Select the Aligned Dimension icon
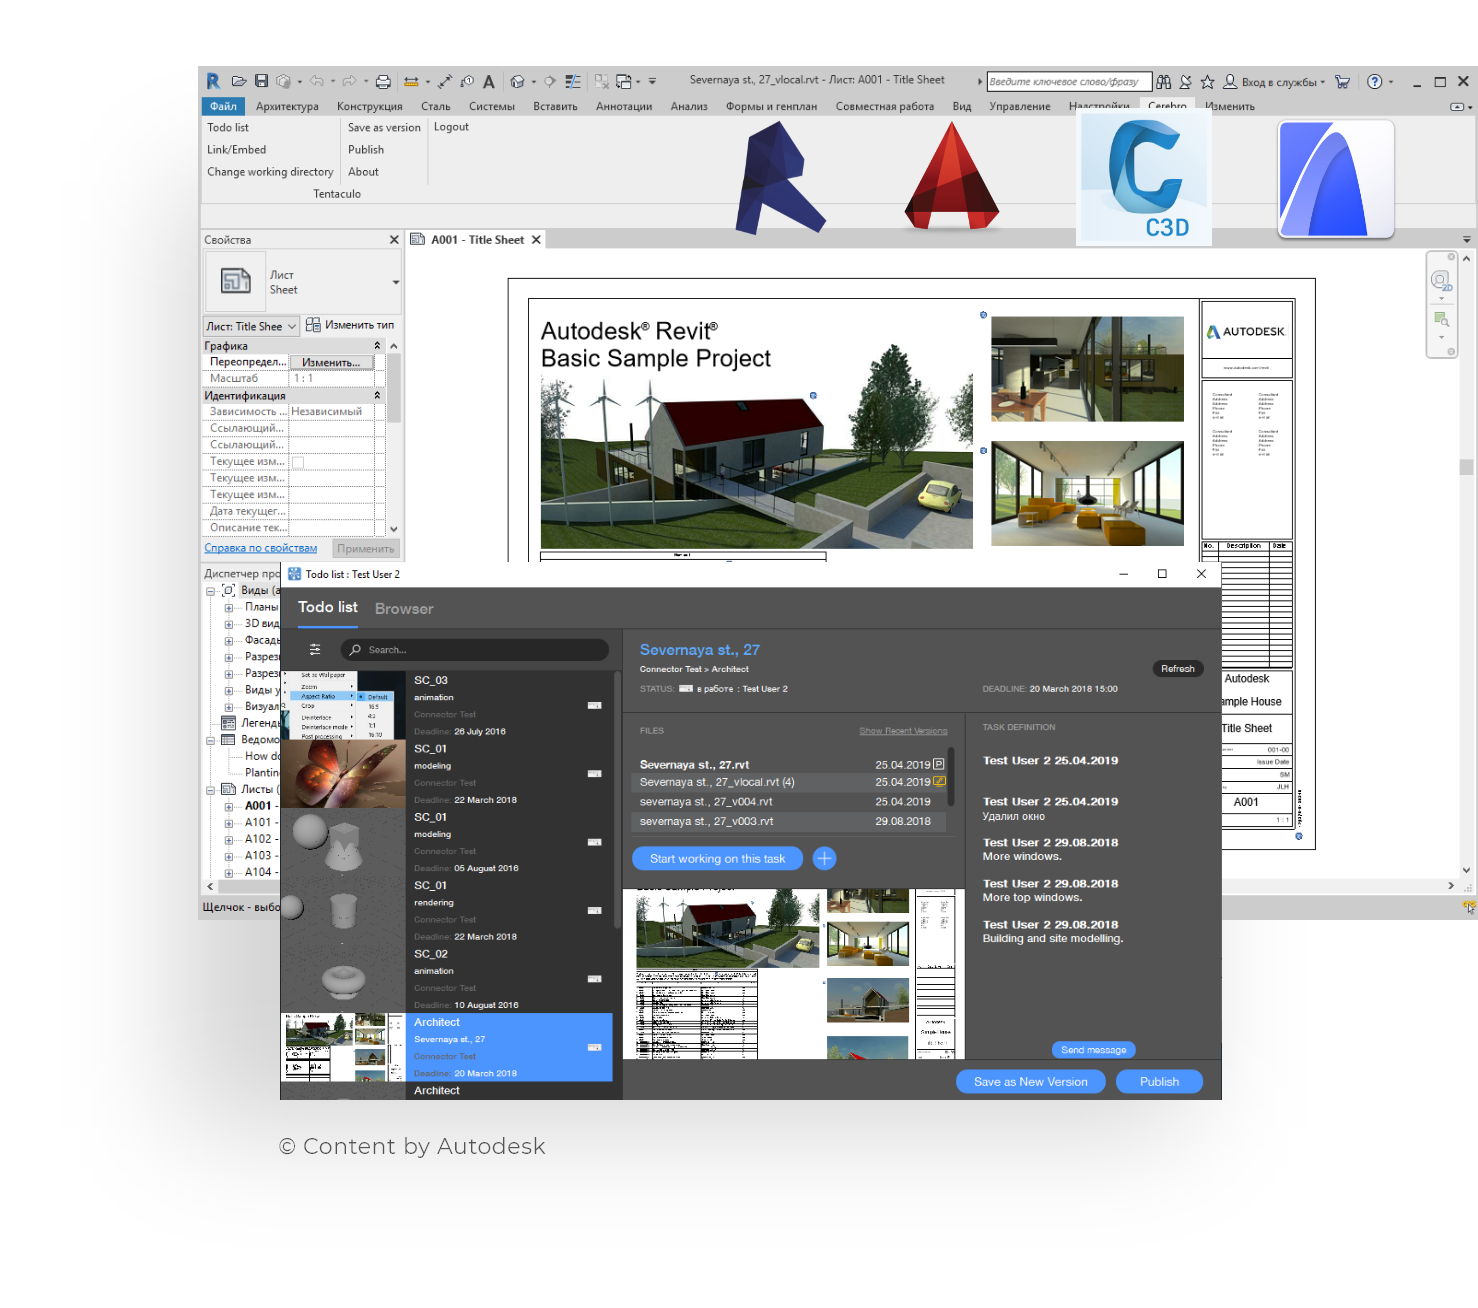The height and width of the screenshot is (1308, 1478). coord(444,82)
